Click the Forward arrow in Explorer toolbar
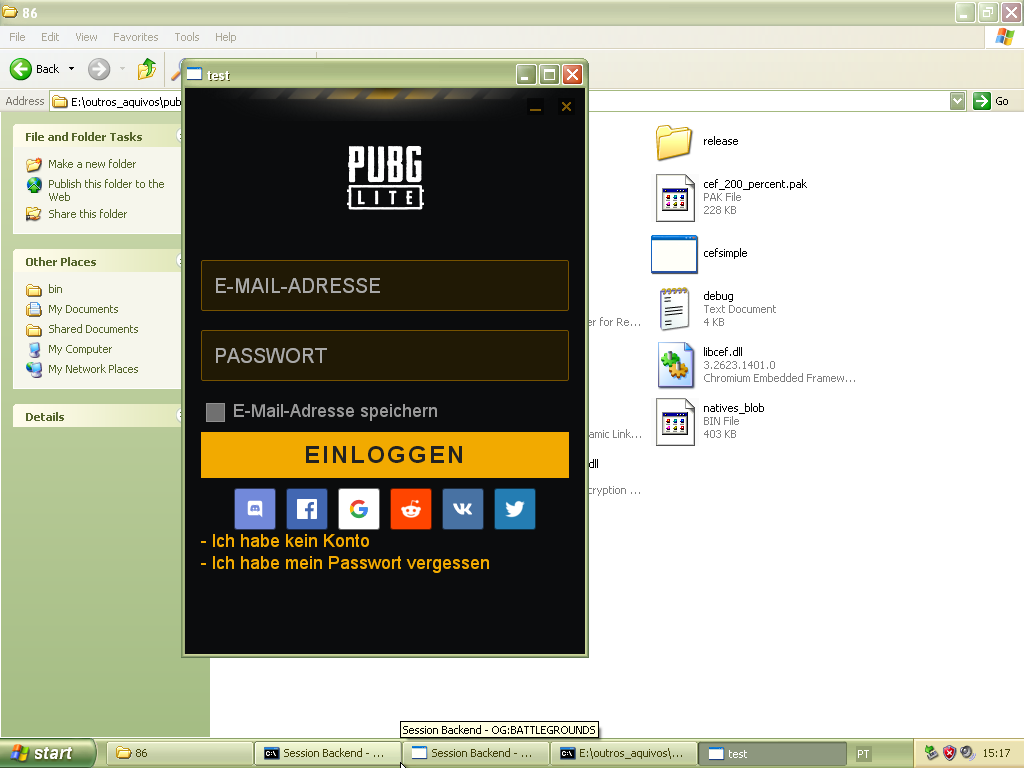Viewport: 1024px width, 768px height. [x=99, y=69]
